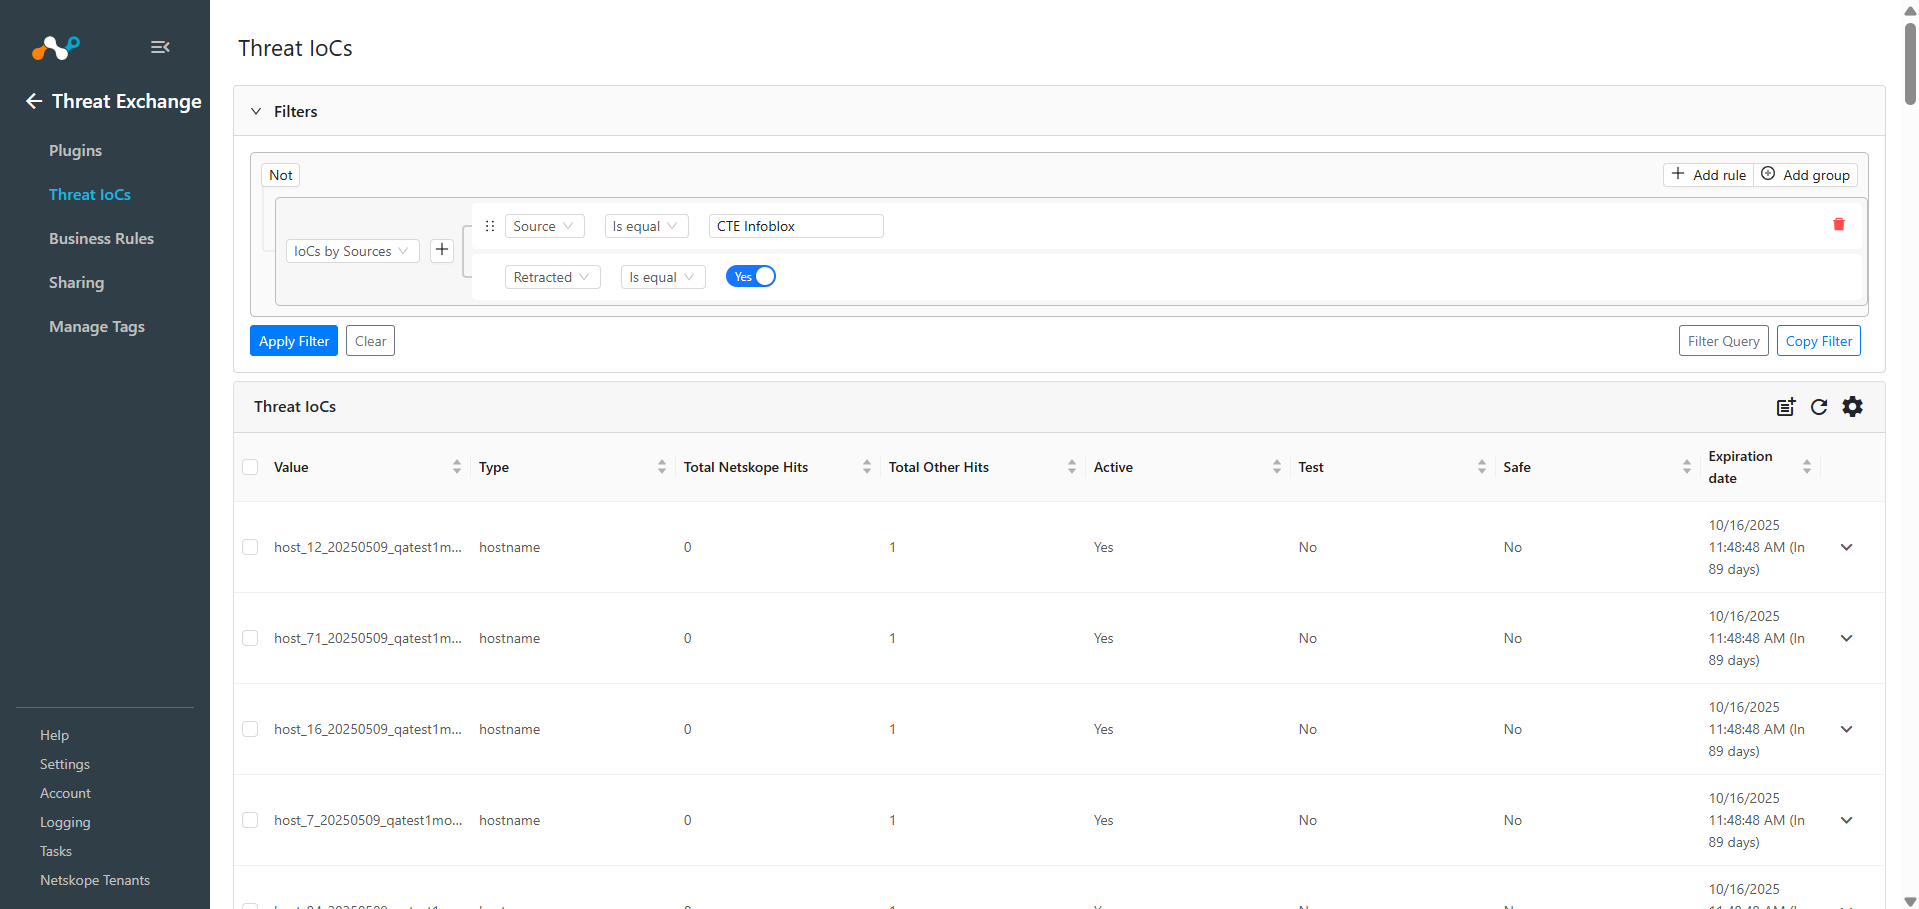This screenshot has height=909, width=1919.
Task: Open Settings in the sidebar
Action: [65, 764]
